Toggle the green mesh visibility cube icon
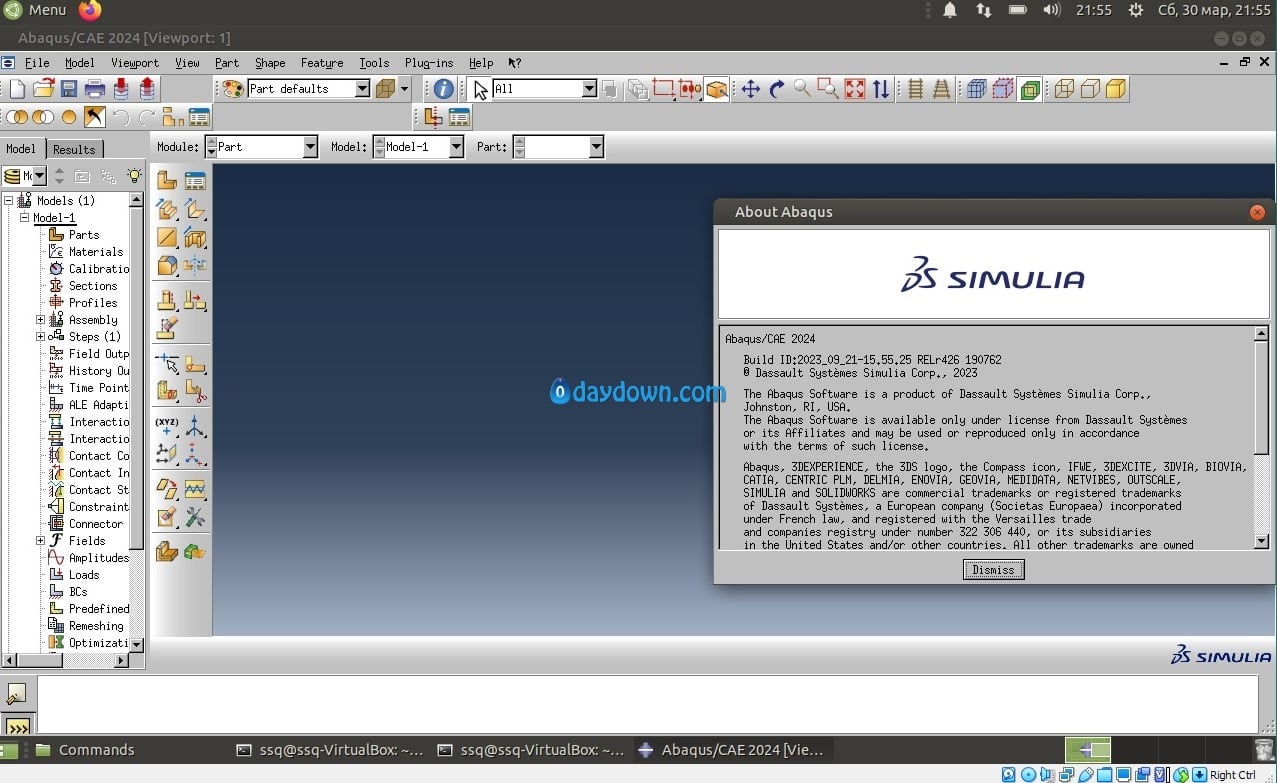The image size is (1277, 783). 1029,89
